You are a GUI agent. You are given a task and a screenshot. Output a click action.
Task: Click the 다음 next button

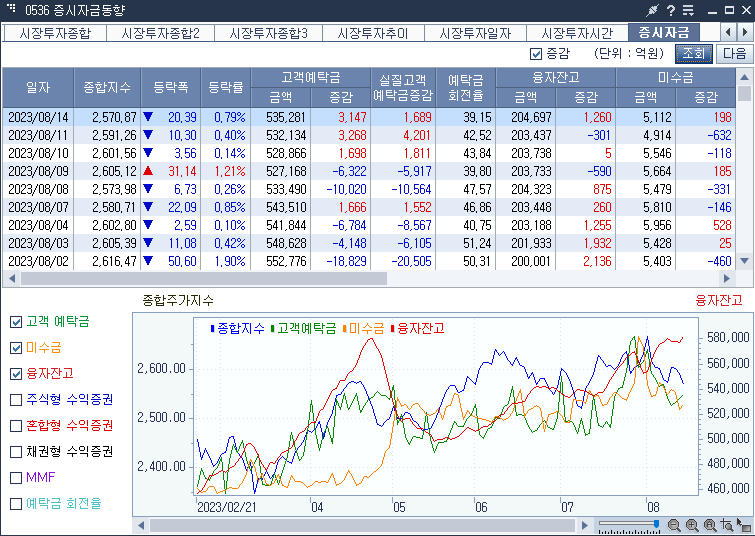click(x=734, y=53)
